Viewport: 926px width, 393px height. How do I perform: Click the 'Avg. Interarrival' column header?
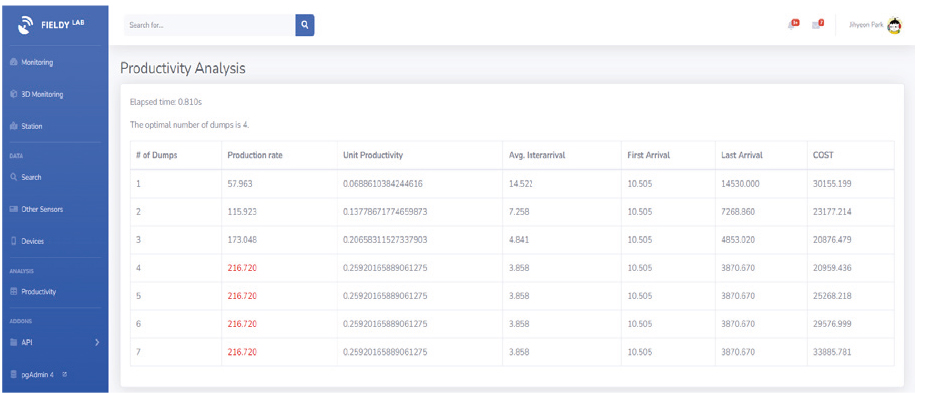point(537,155)
